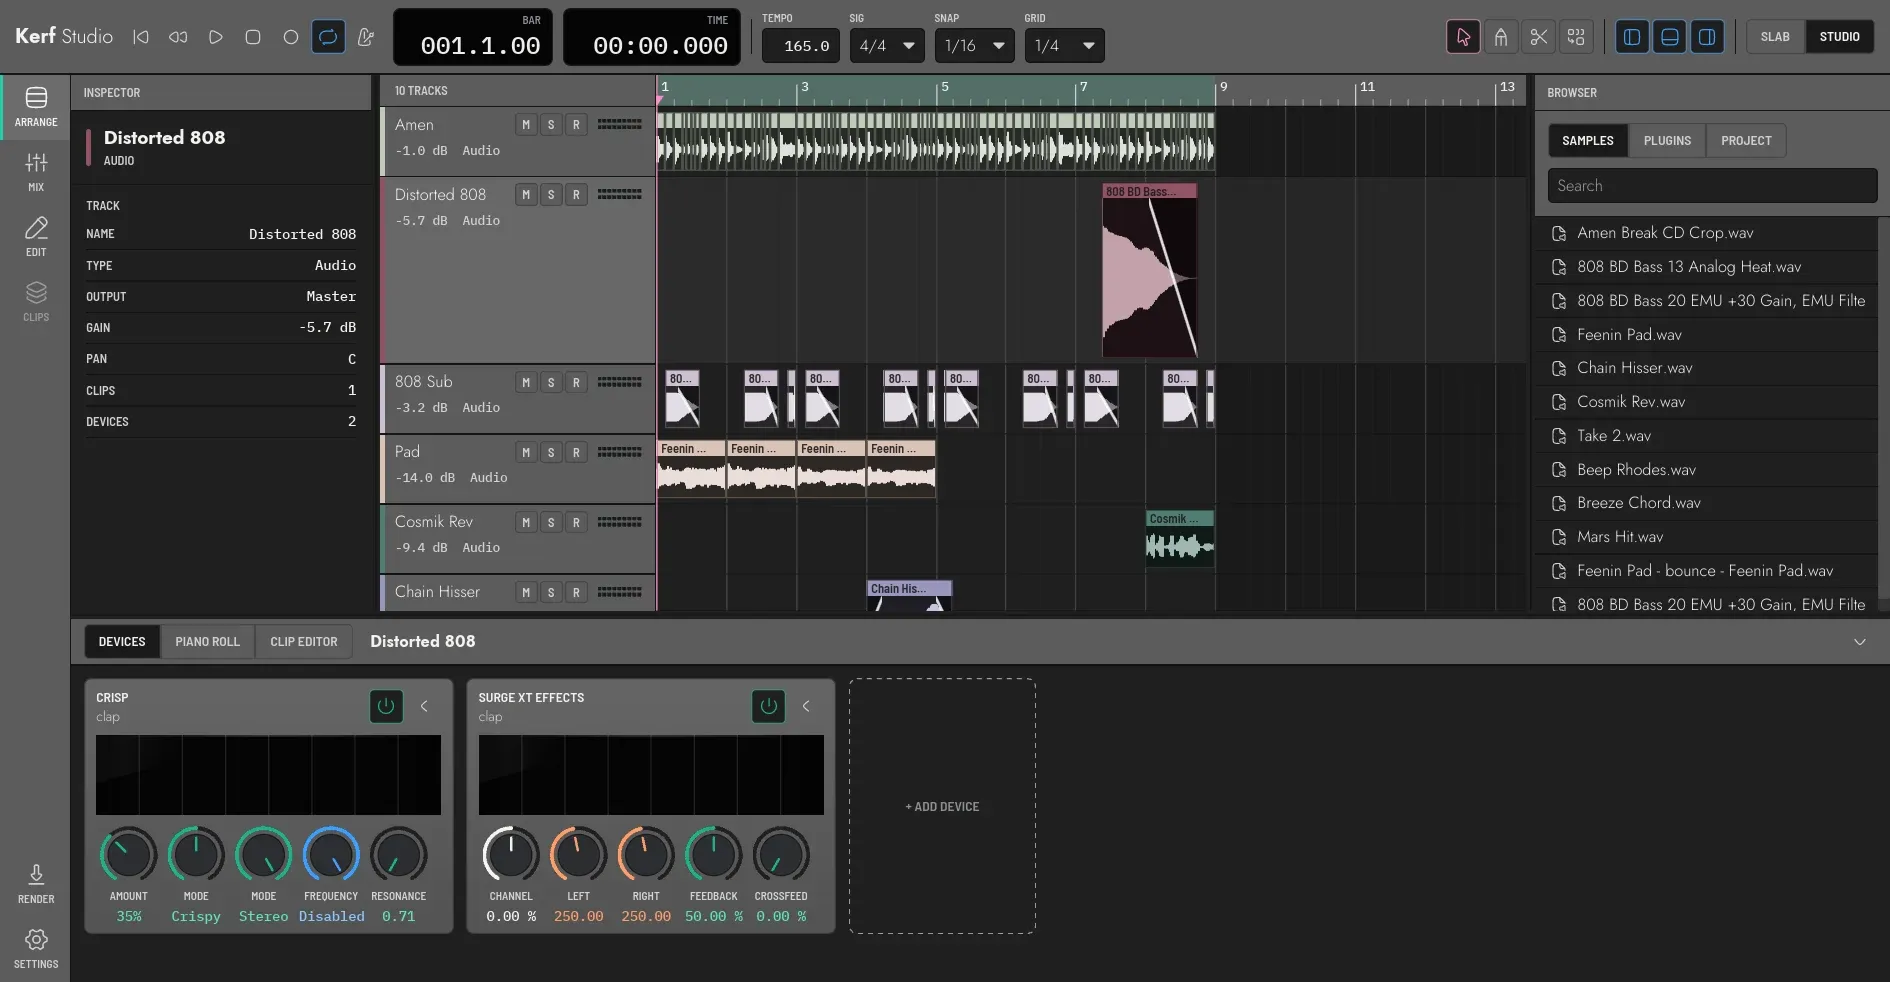Toggle loop mode in the transport bar
This screenshot has height=982, width=1890.
coord(328,37)
